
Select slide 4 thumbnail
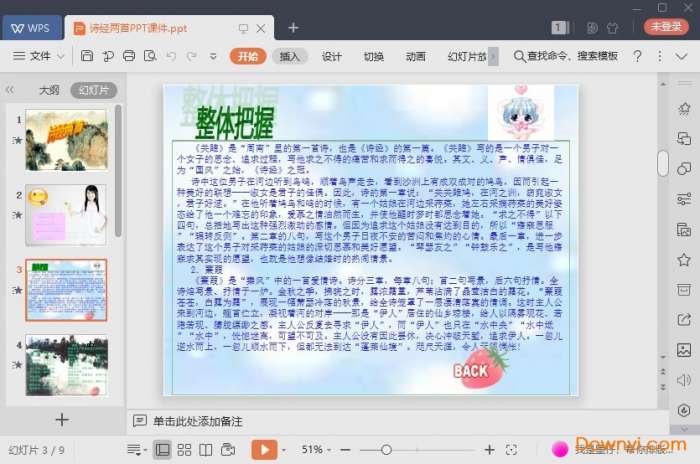tap(67, 365)
